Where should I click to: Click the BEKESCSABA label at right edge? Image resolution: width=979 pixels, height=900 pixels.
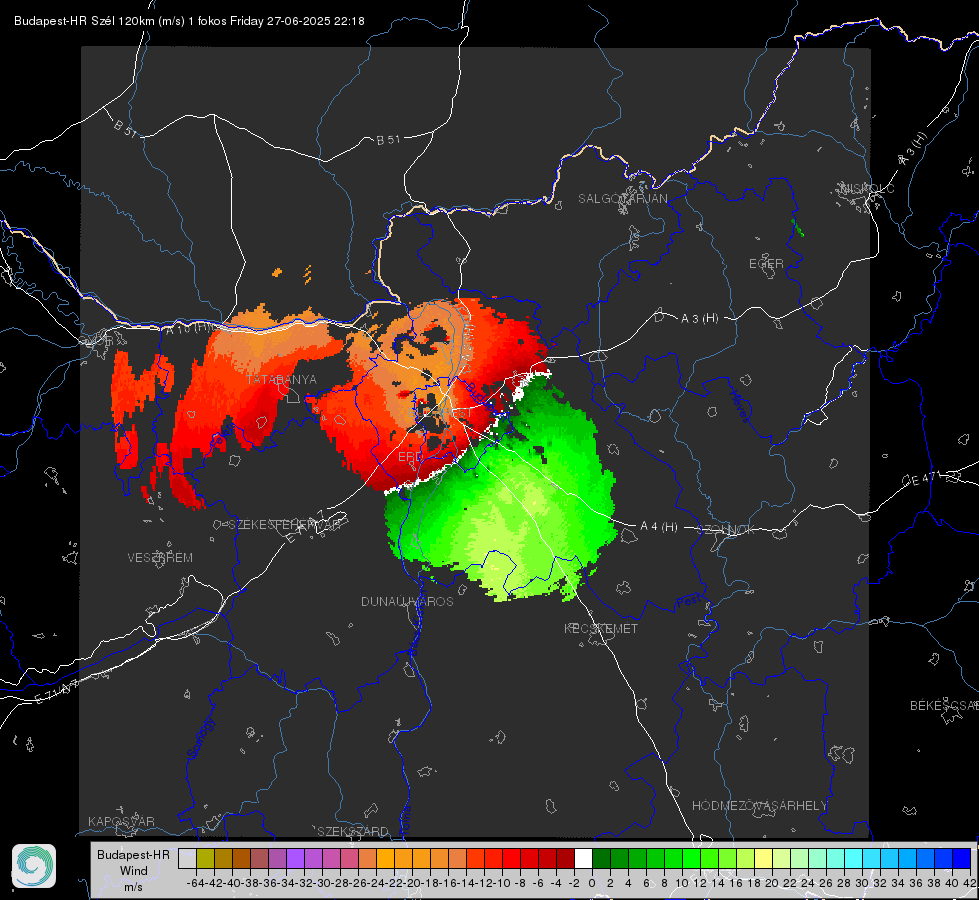click(x=944, y=705)
